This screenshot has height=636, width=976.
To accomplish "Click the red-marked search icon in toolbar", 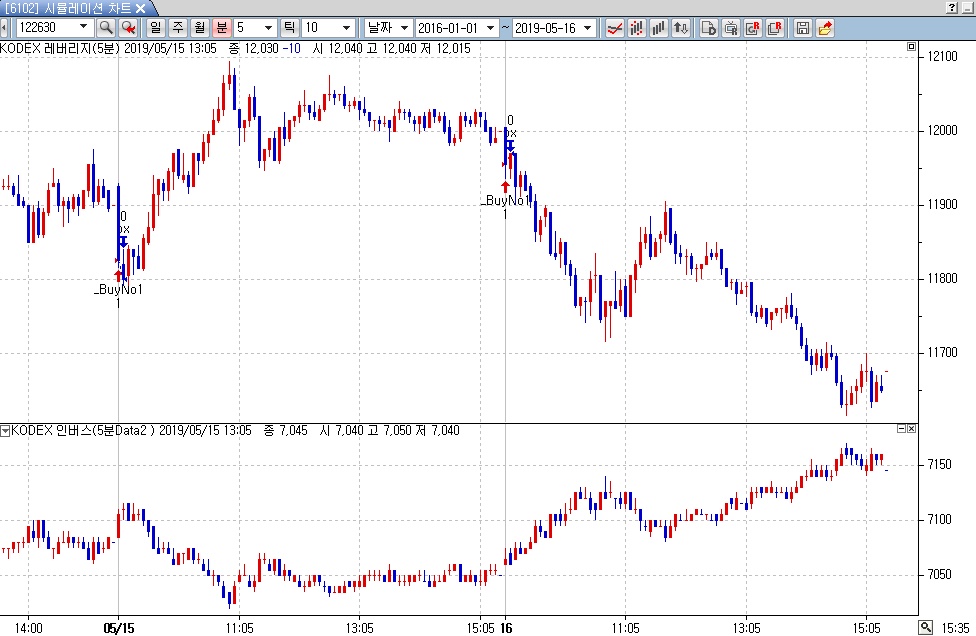I will click(x=128, y=28).
